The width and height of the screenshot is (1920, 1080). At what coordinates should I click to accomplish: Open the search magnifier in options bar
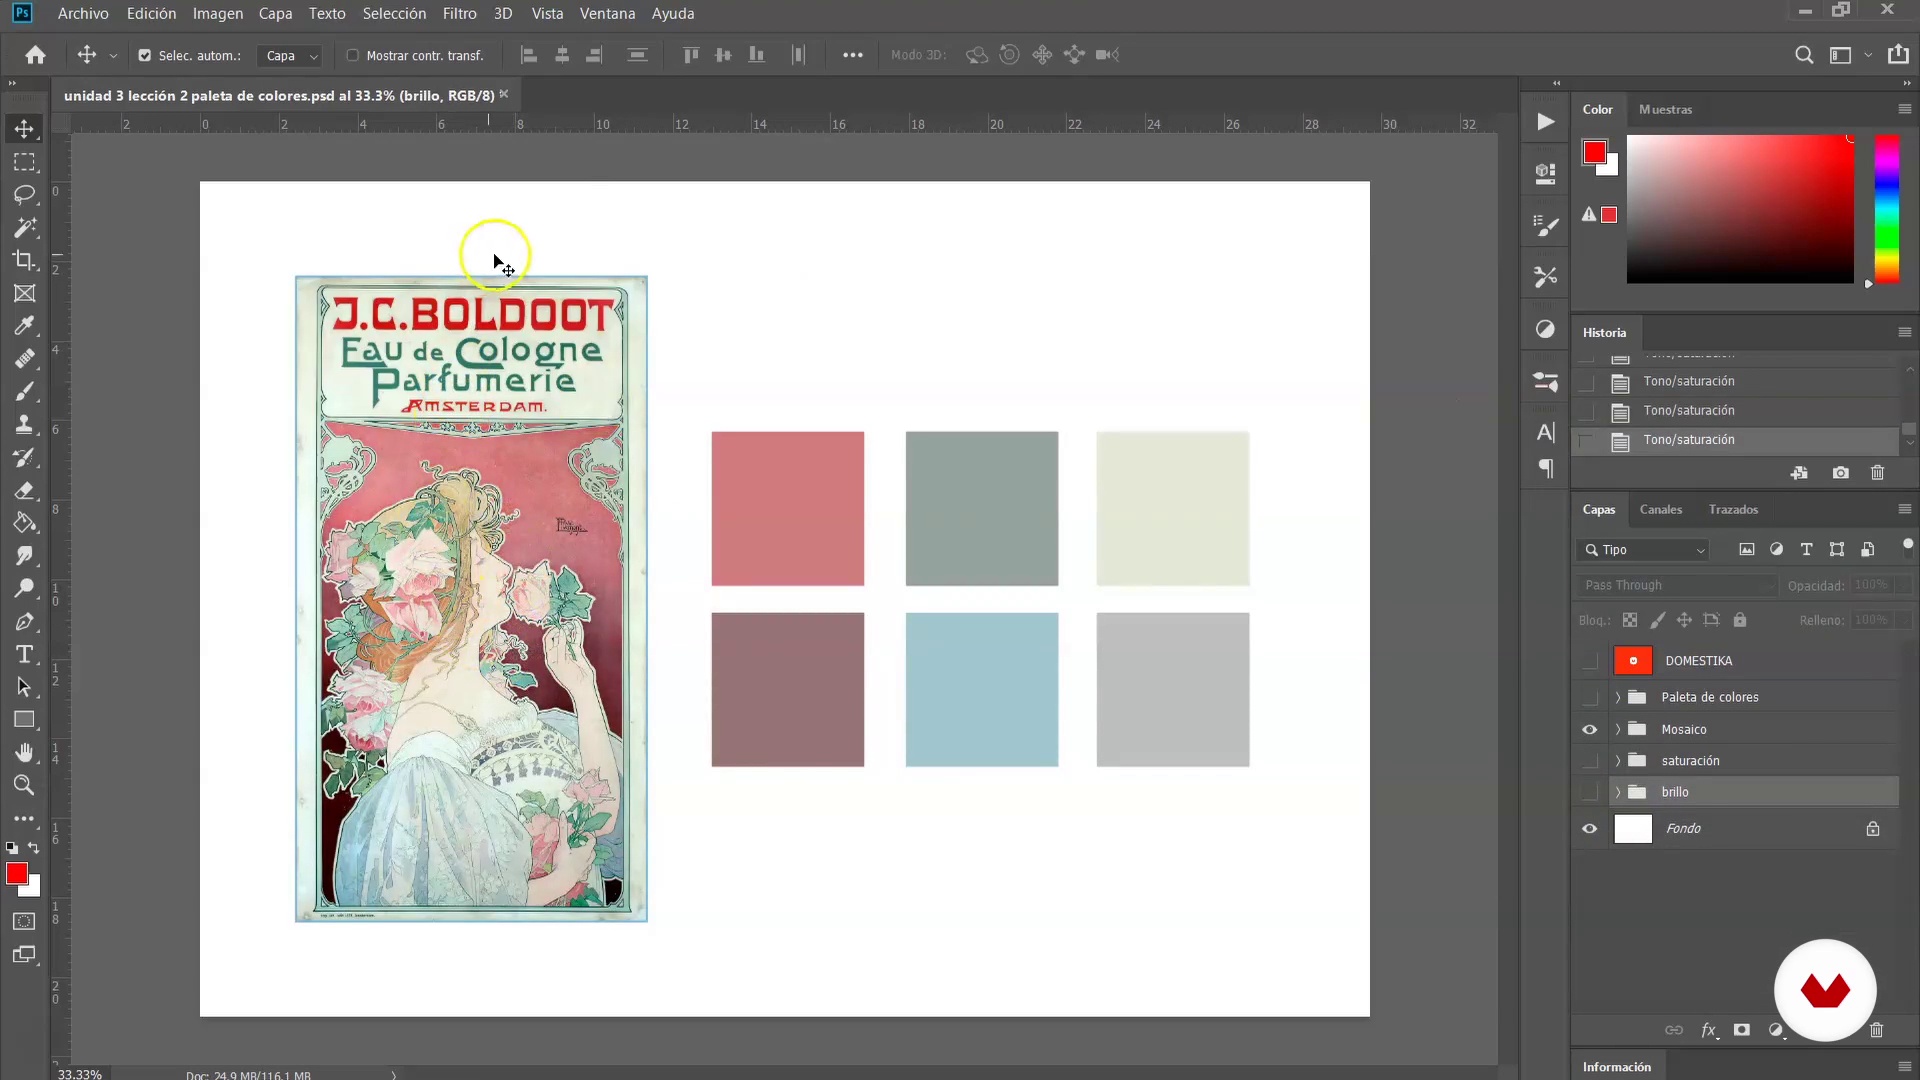[1803, 55]
